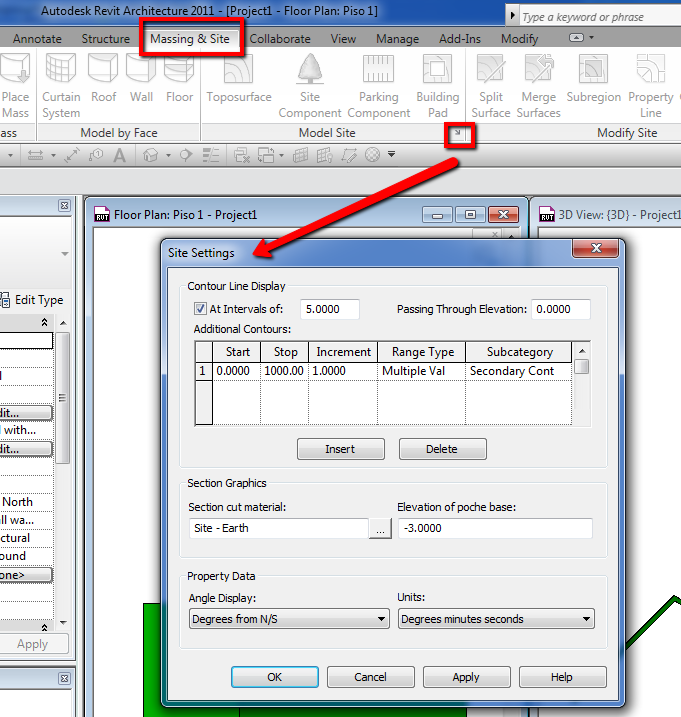This screenshot has height=717, width=681.
Task: Toggle the At Intervals of checkbox
Action: [x=200, y=309]
